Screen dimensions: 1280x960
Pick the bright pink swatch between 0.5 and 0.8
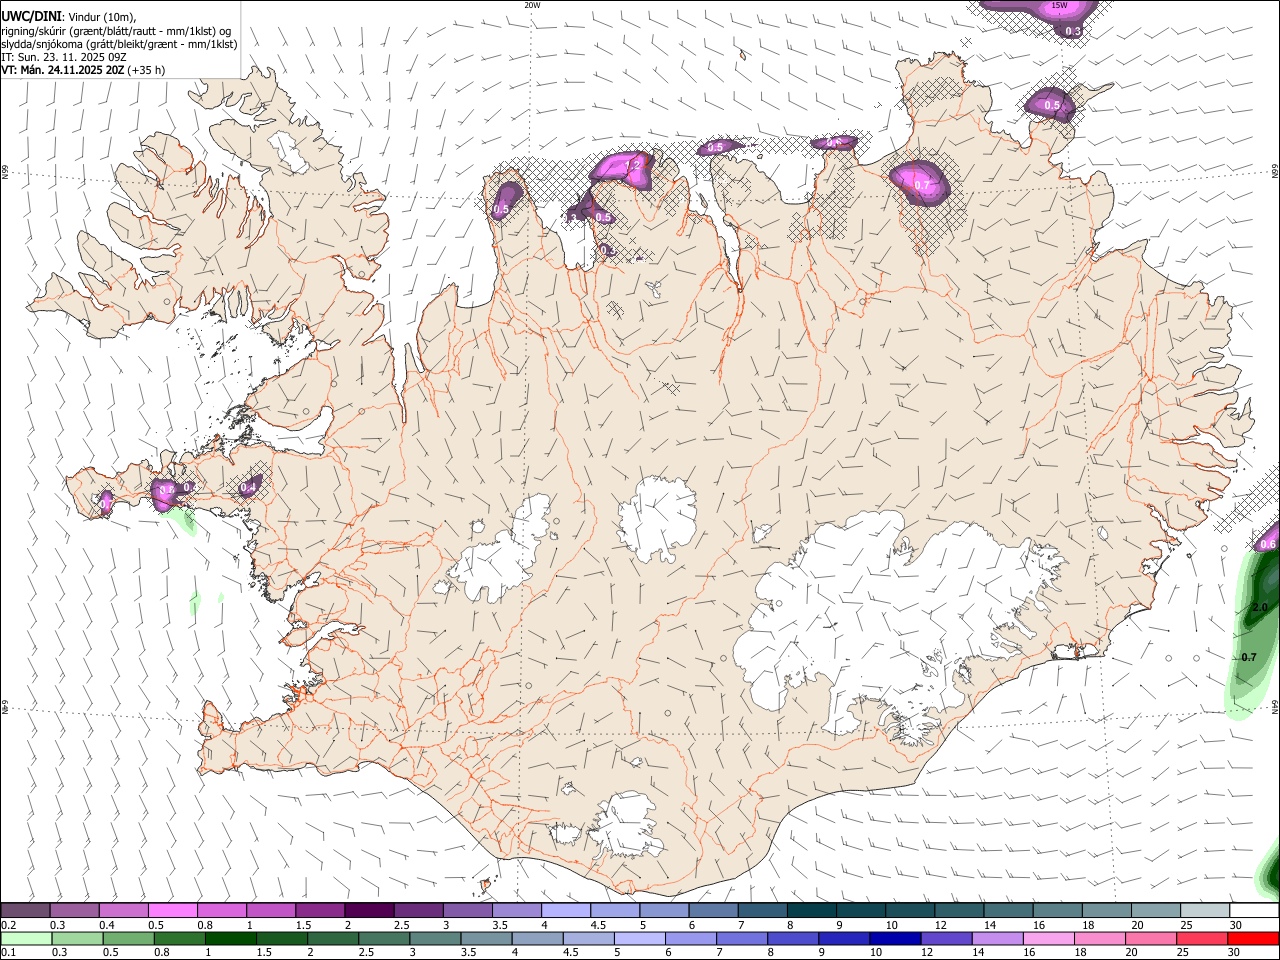coord(172,910)
